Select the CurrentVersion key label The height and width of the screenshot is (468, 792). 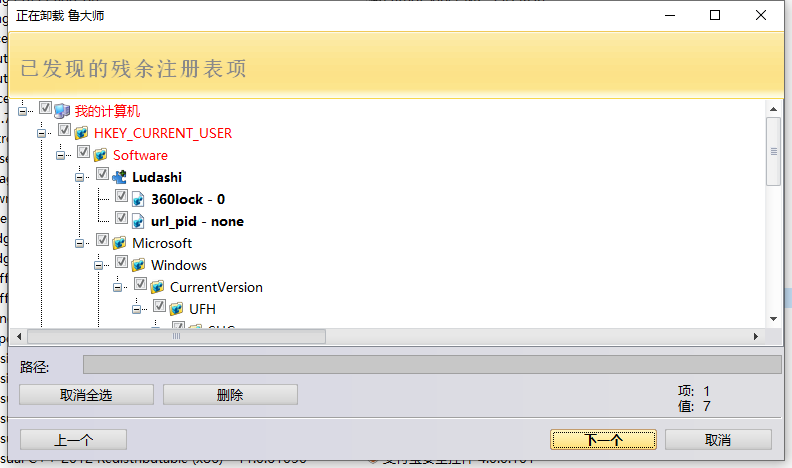point(216,287)
